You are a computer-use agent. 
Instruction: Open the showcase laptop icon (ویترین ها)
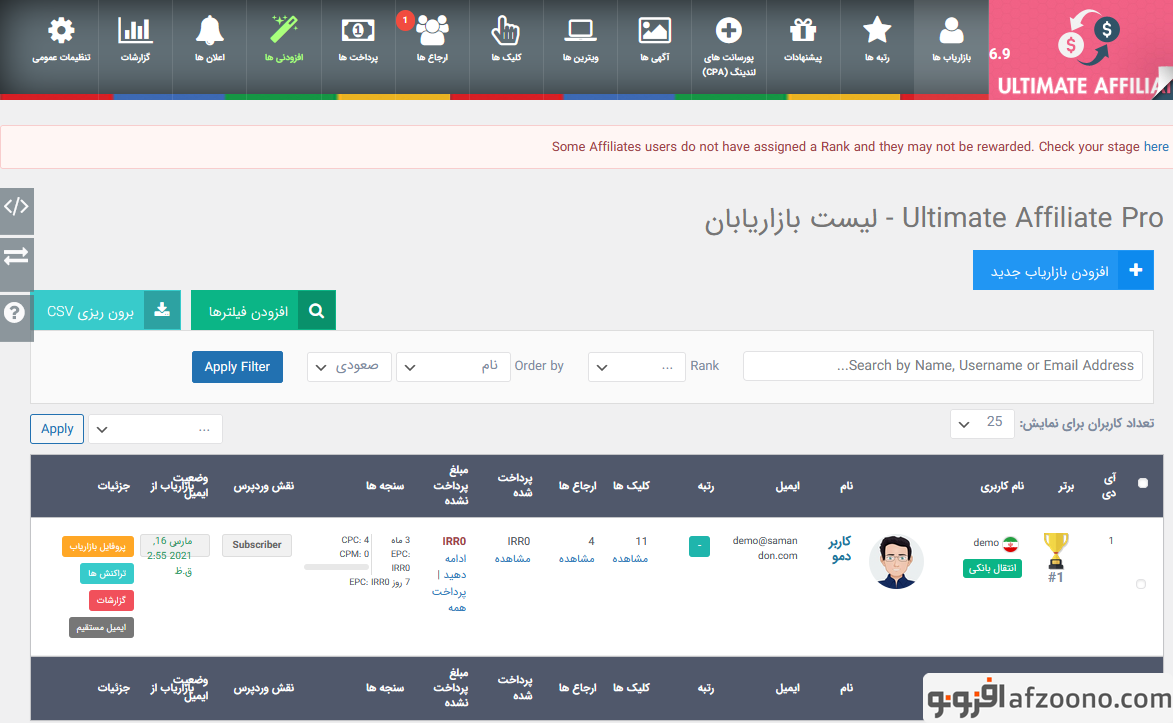click(x=580, y=31)
